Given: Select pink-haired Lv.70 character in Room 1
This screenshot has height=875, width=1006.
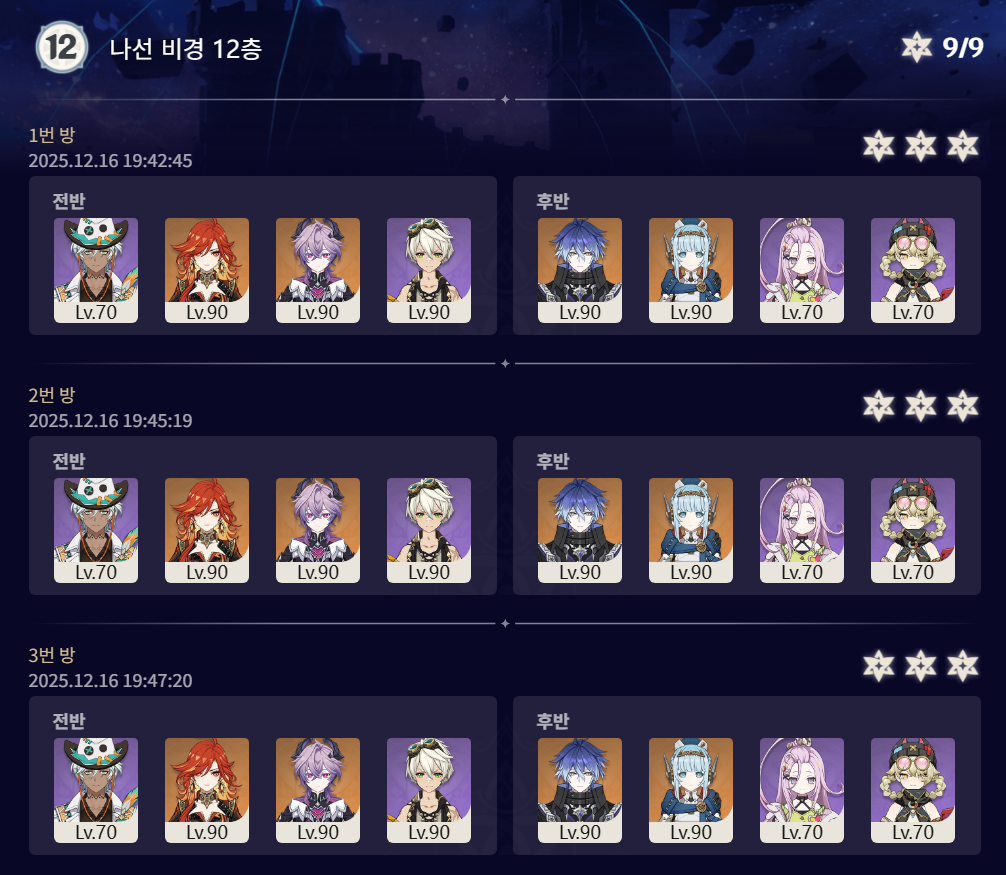Looking at the screenshot, I should [801, 270].
